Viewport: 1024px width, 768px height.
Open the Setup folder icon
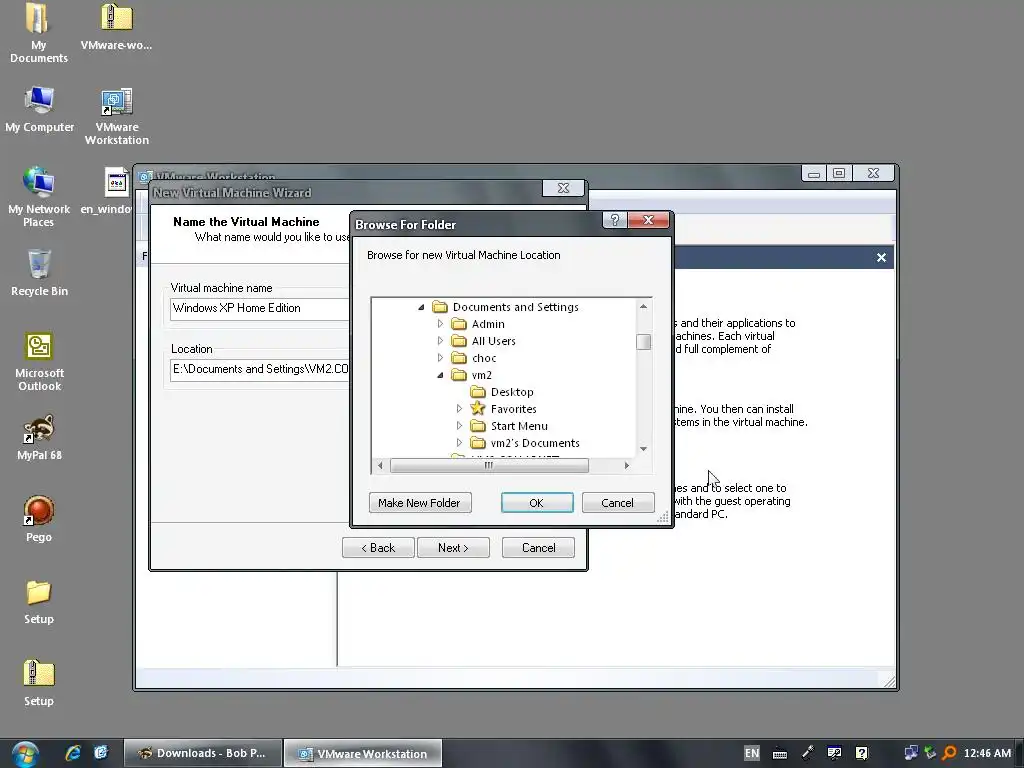pyautogui.click(x=39, y=601)
